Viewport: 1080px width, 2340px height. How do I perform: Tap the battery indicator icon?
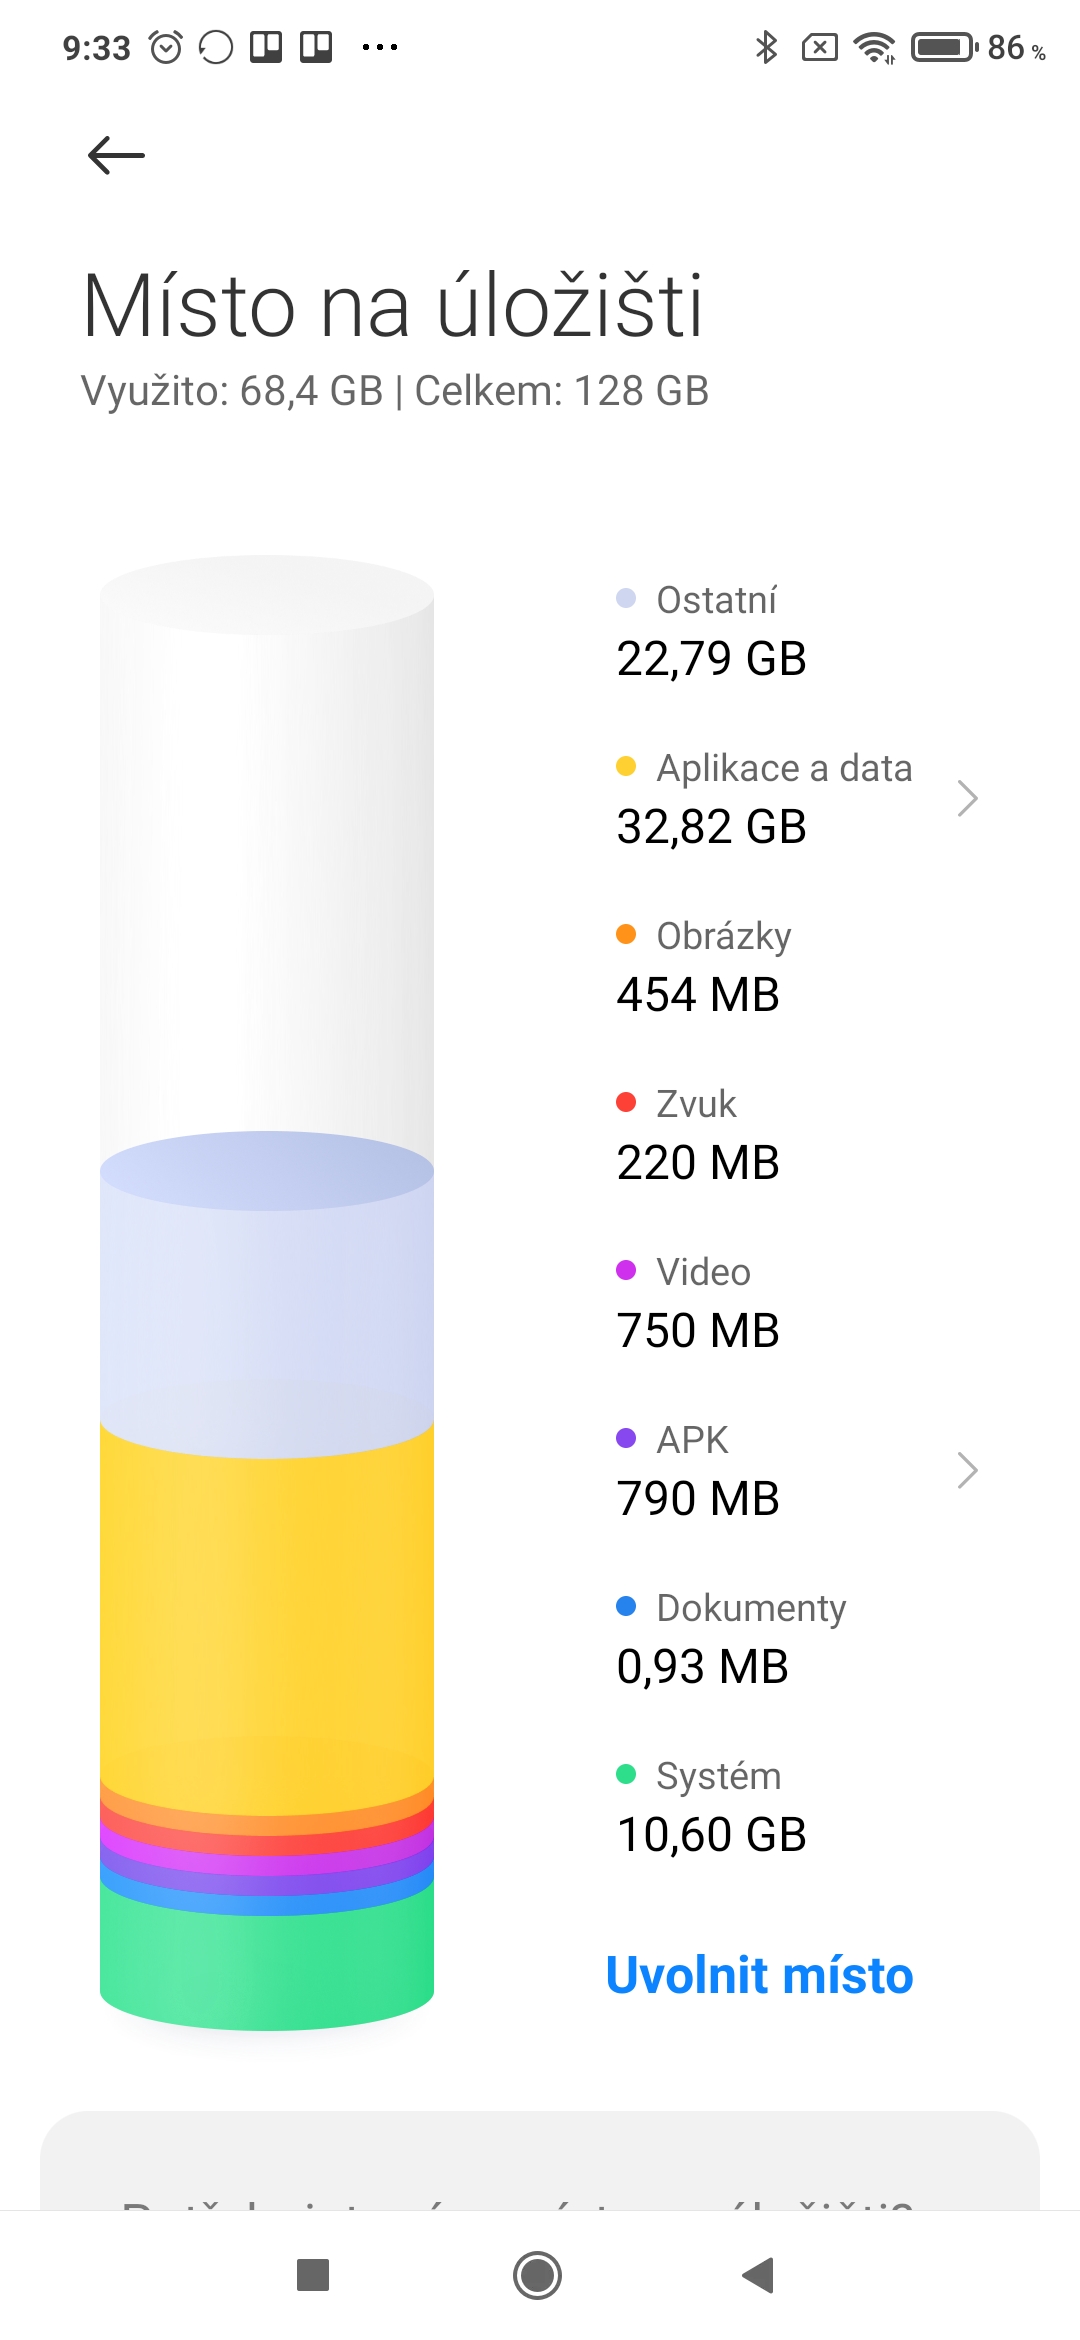coord(943,47)
